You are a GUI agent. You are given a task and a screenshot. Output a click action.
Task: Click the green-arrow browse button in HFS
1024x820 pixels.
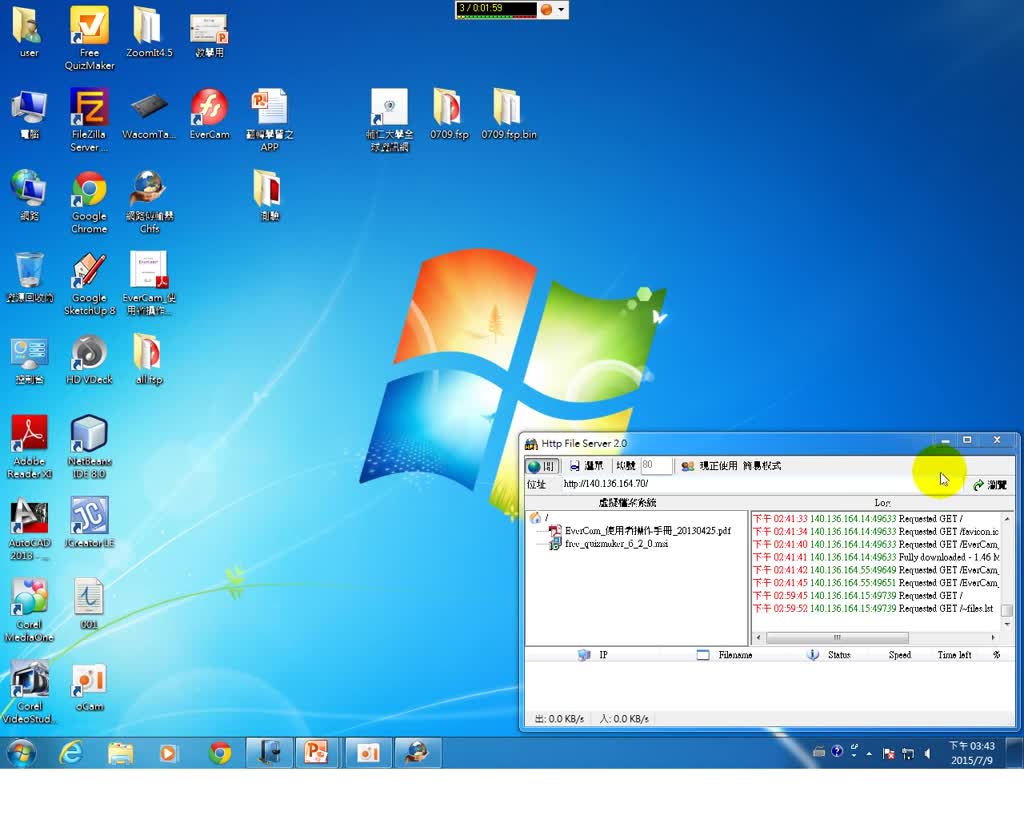tap(989, 485)
